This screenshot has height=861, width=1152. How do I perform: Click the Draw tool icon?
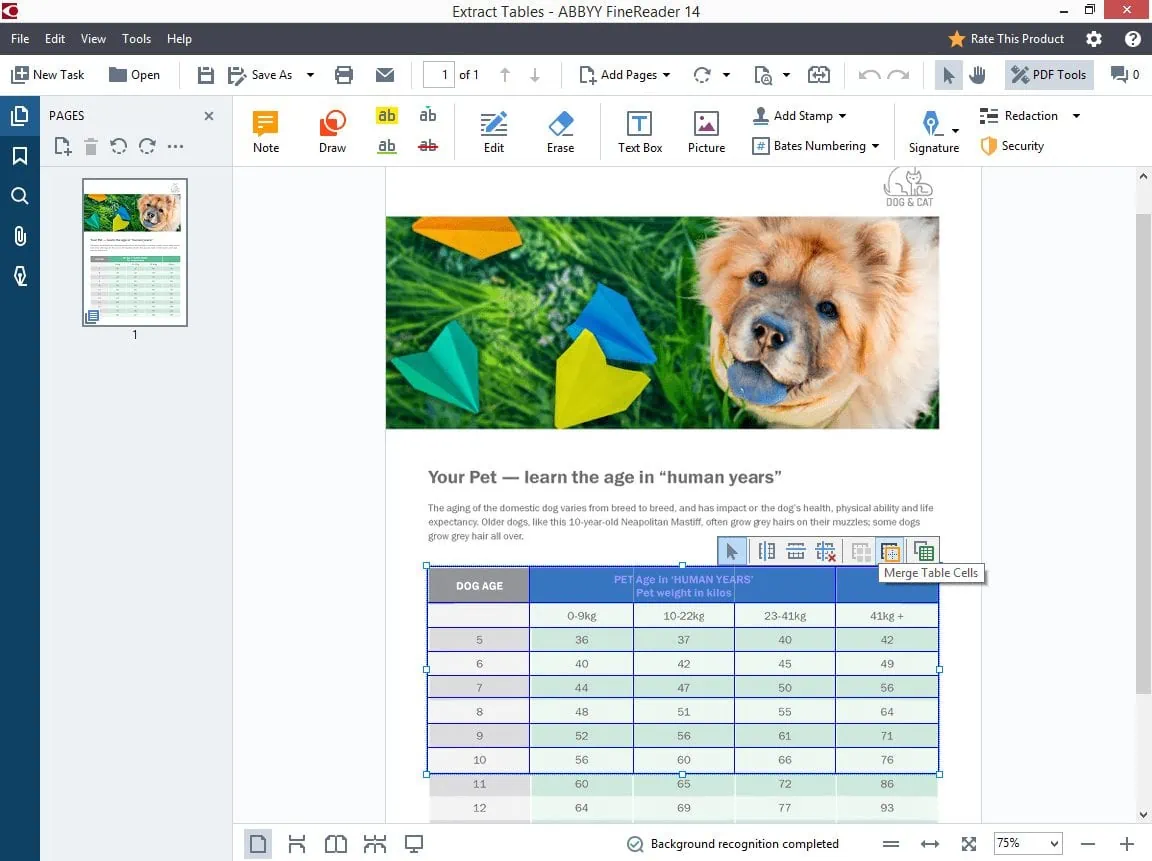click(x=332, y=132)
